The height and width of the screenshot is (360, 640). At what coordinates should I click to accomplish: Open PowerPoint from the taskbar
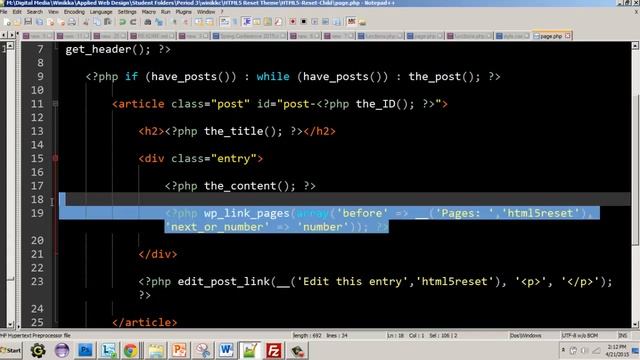179,350
